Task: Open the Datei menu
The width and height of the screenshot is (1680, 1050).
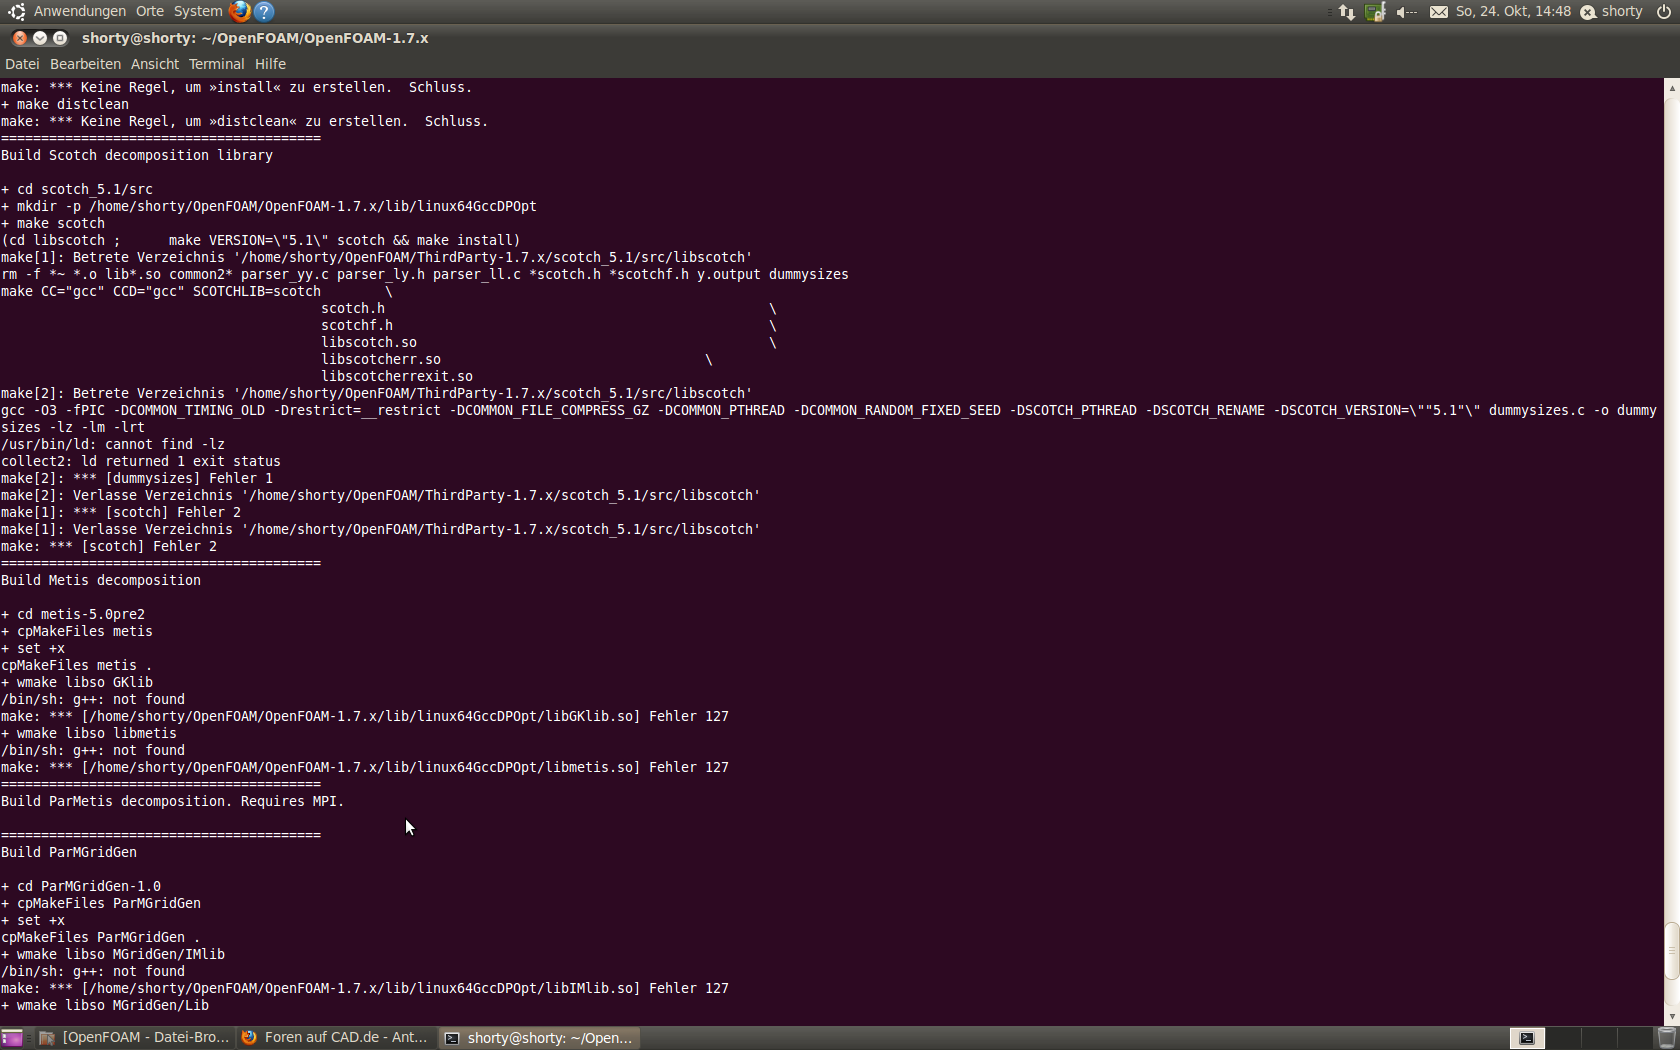Action: 22,64
